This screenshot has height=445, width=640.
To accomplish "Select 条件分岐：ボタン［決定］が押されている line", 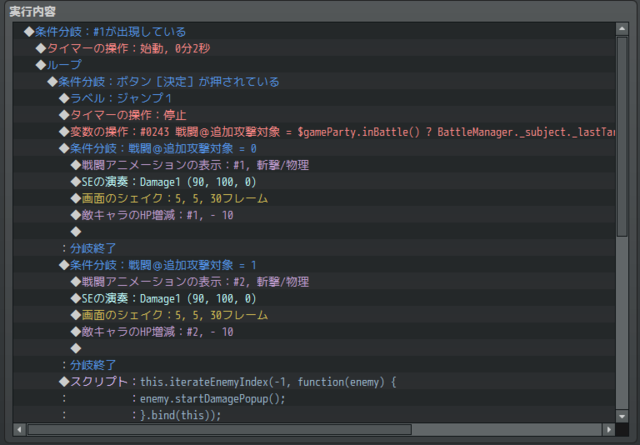I will coord(314,82).
